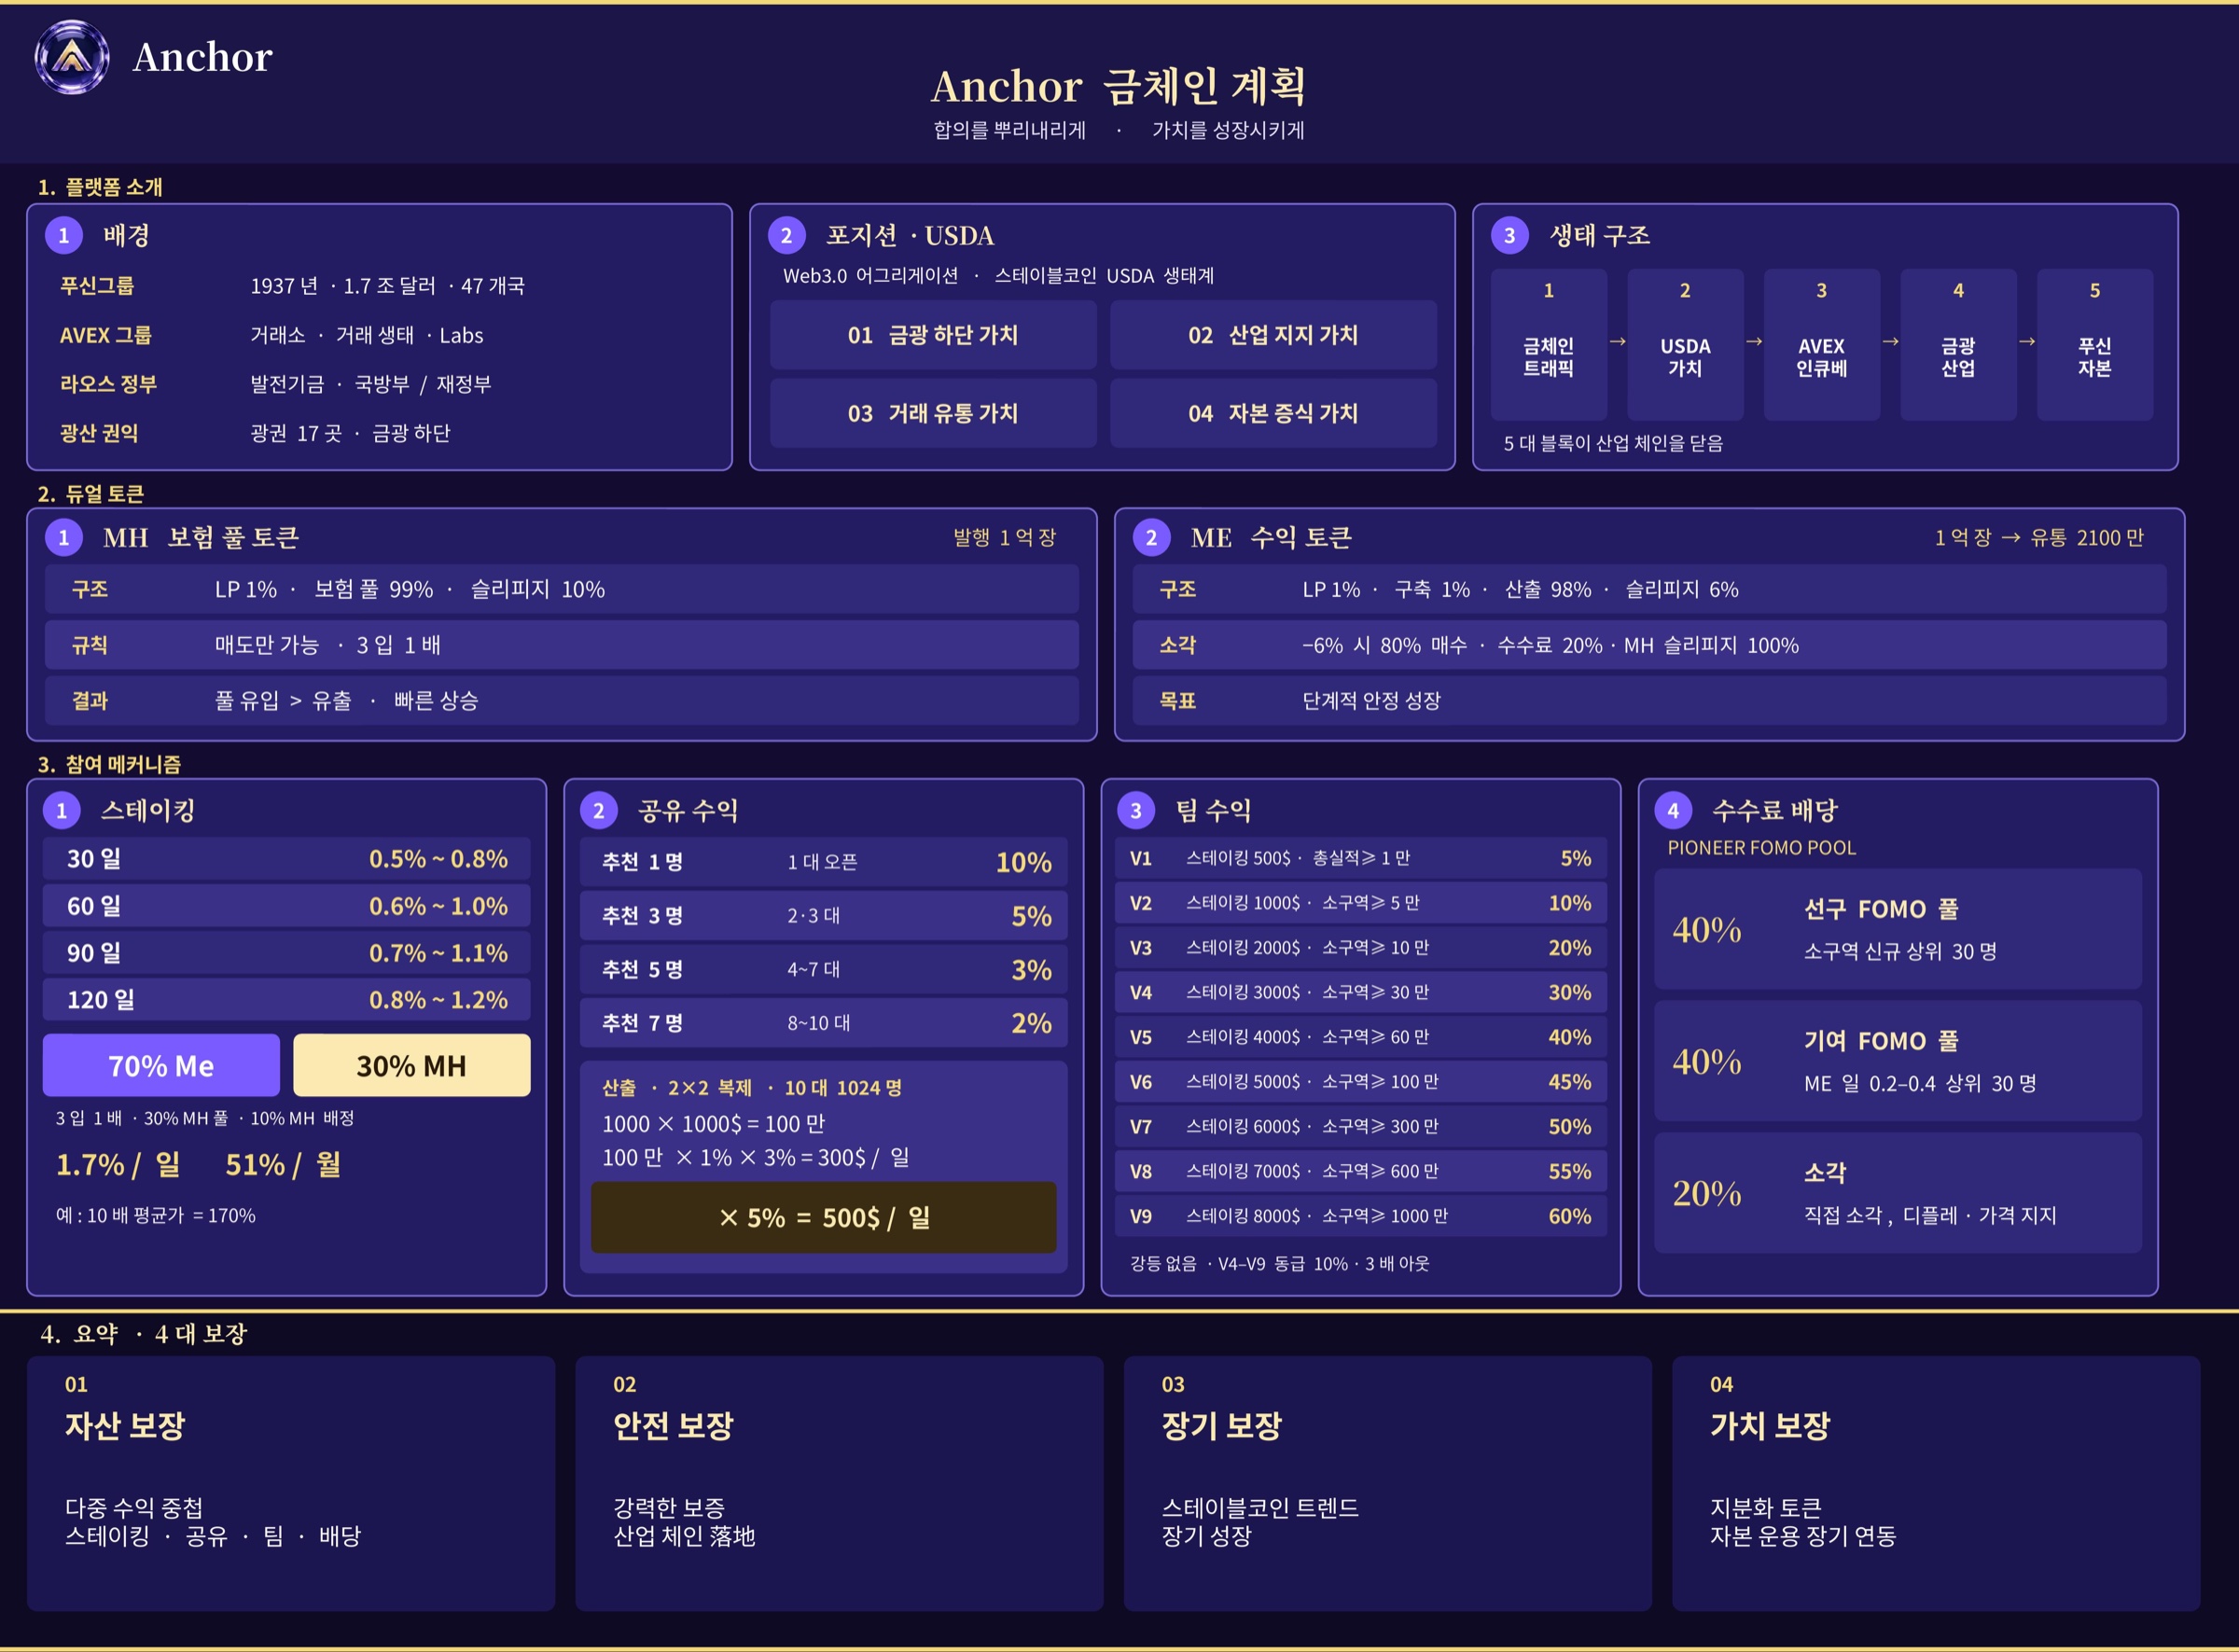Click the 30% MH button
Image resolution: width=2239 pixels, height=1652 pixels.
coord(412,1065)
